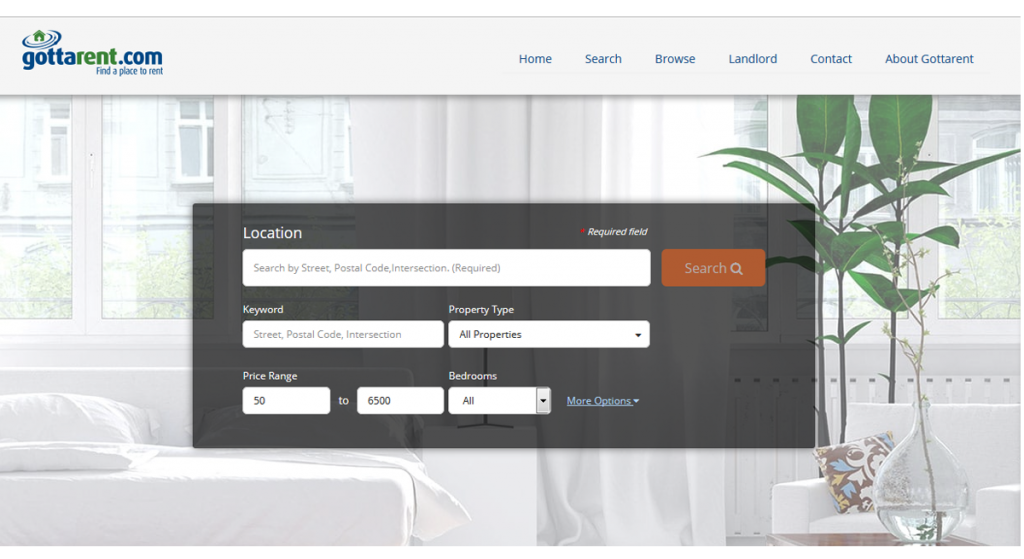Open the Home page link
Image resolution: width=1024 pixels, height=559 pixels.
535,59
